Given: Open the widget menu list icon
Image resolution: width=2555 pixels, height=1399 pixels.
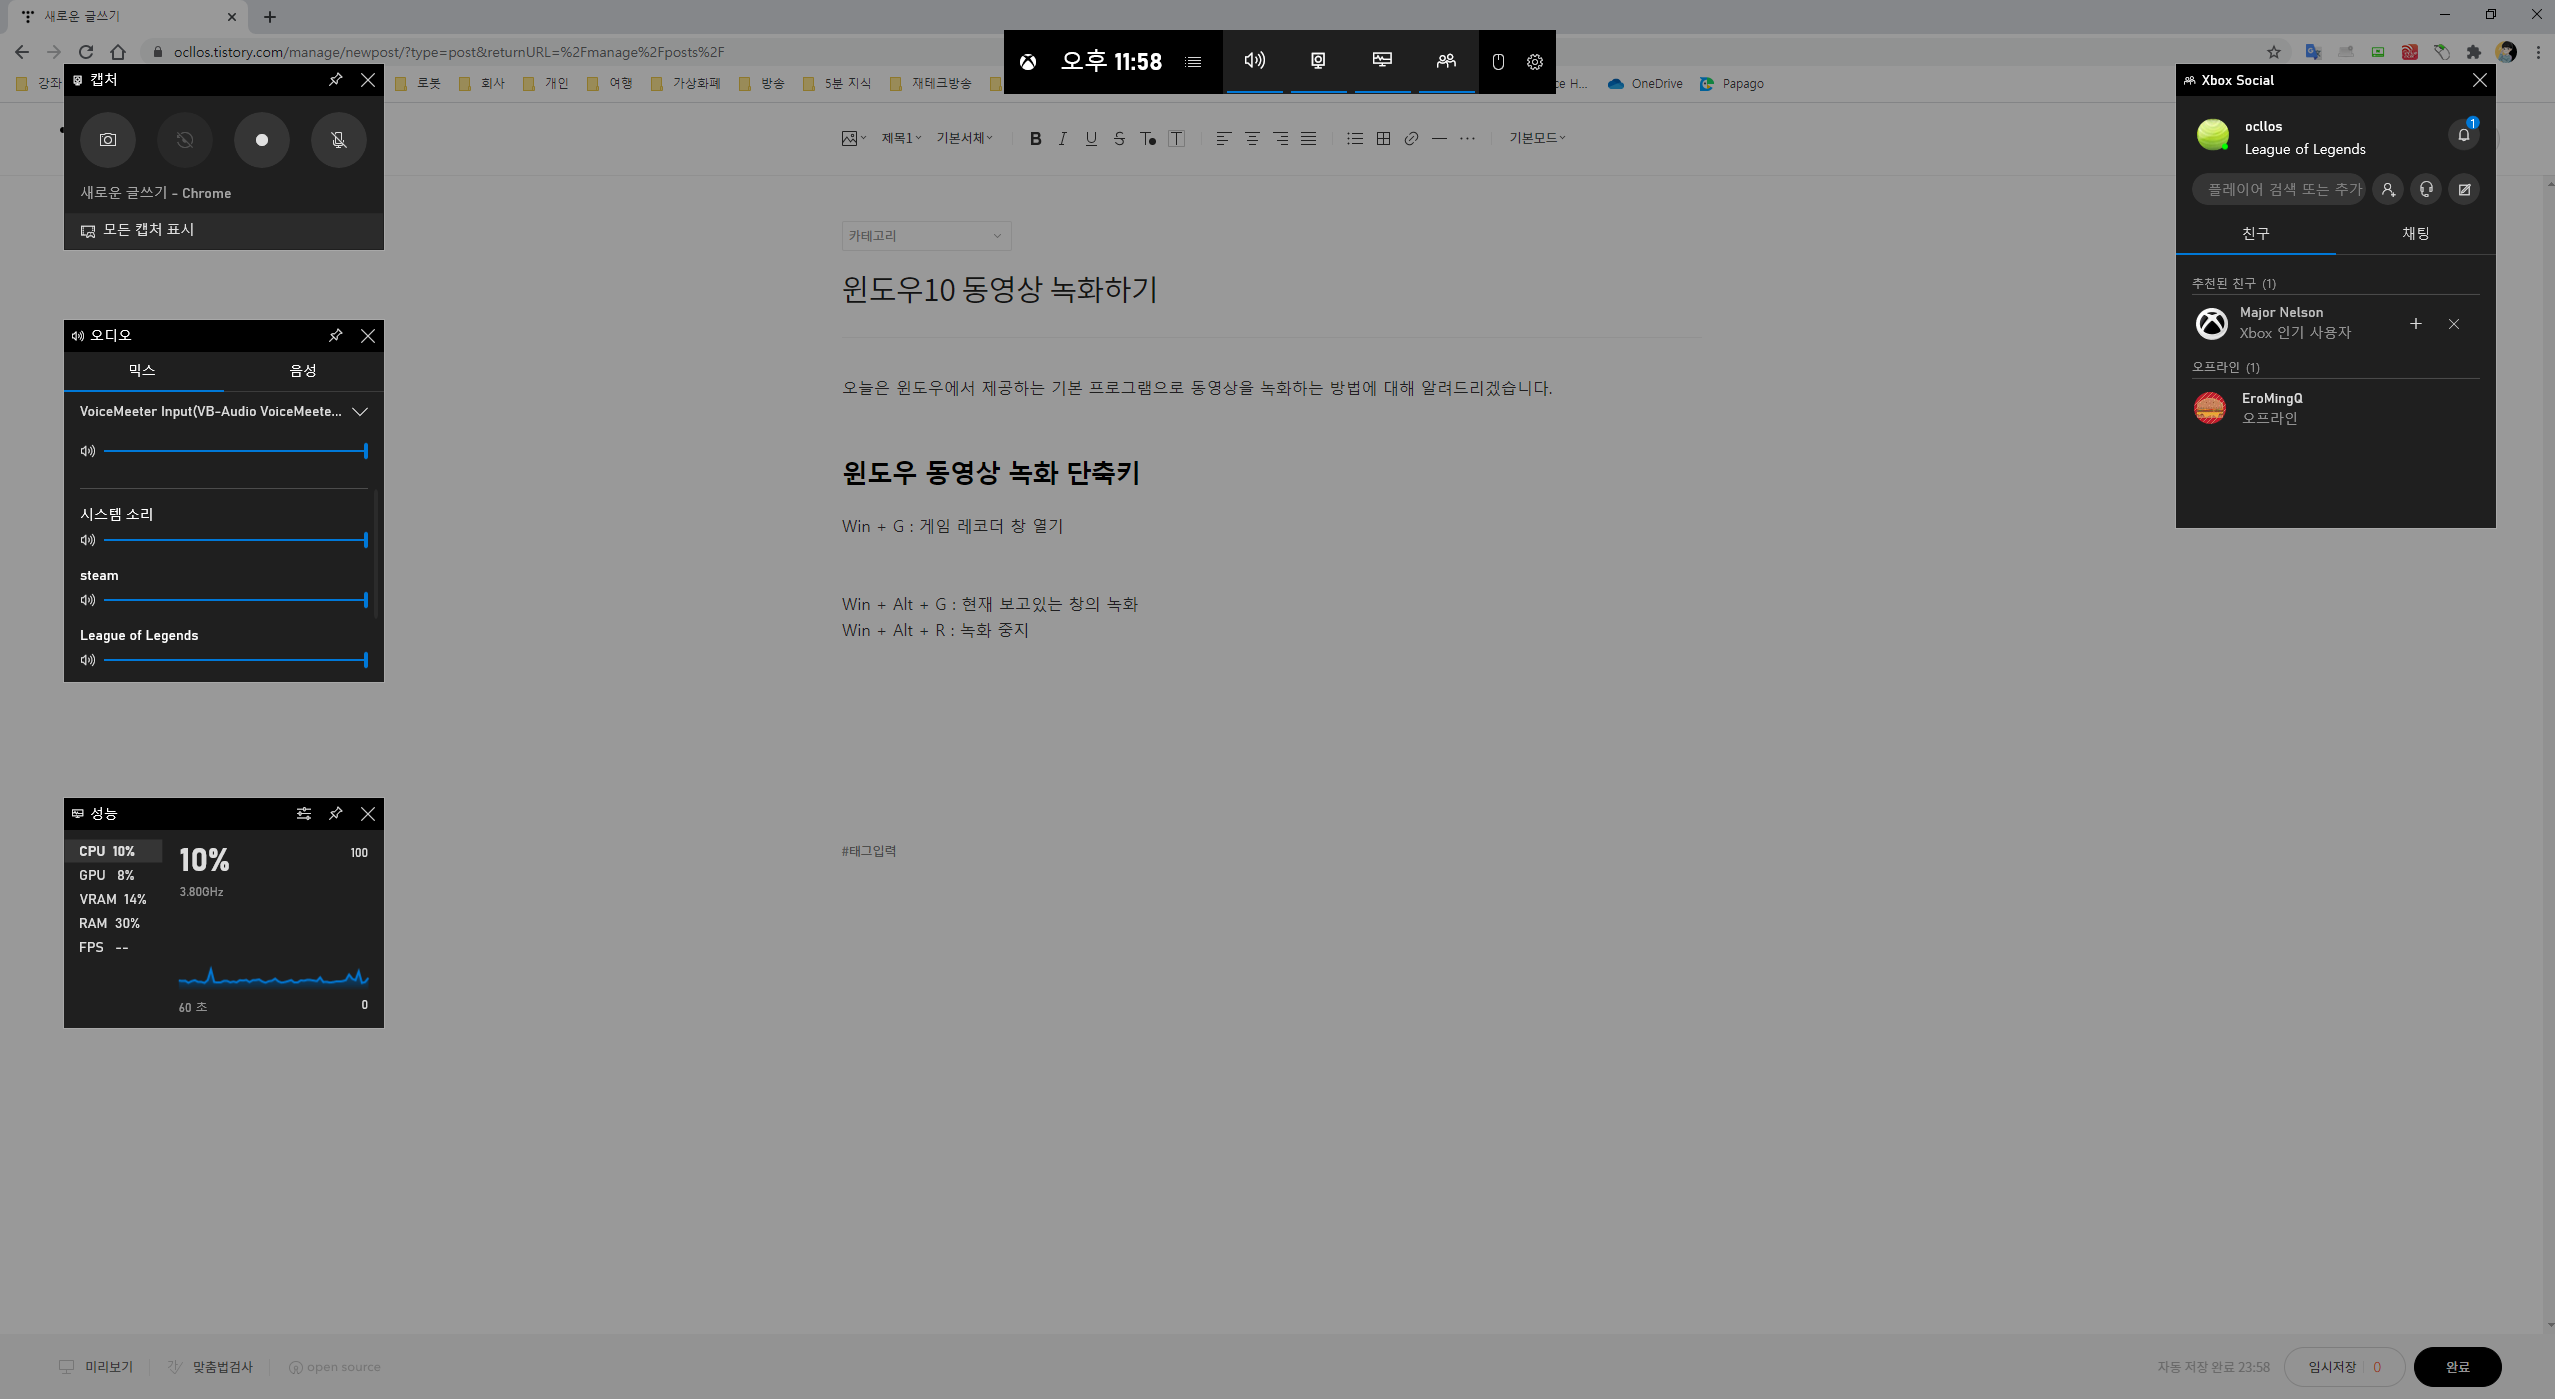Looking at the screenshot, I should pyautogui.click(x=1193, y=62).
